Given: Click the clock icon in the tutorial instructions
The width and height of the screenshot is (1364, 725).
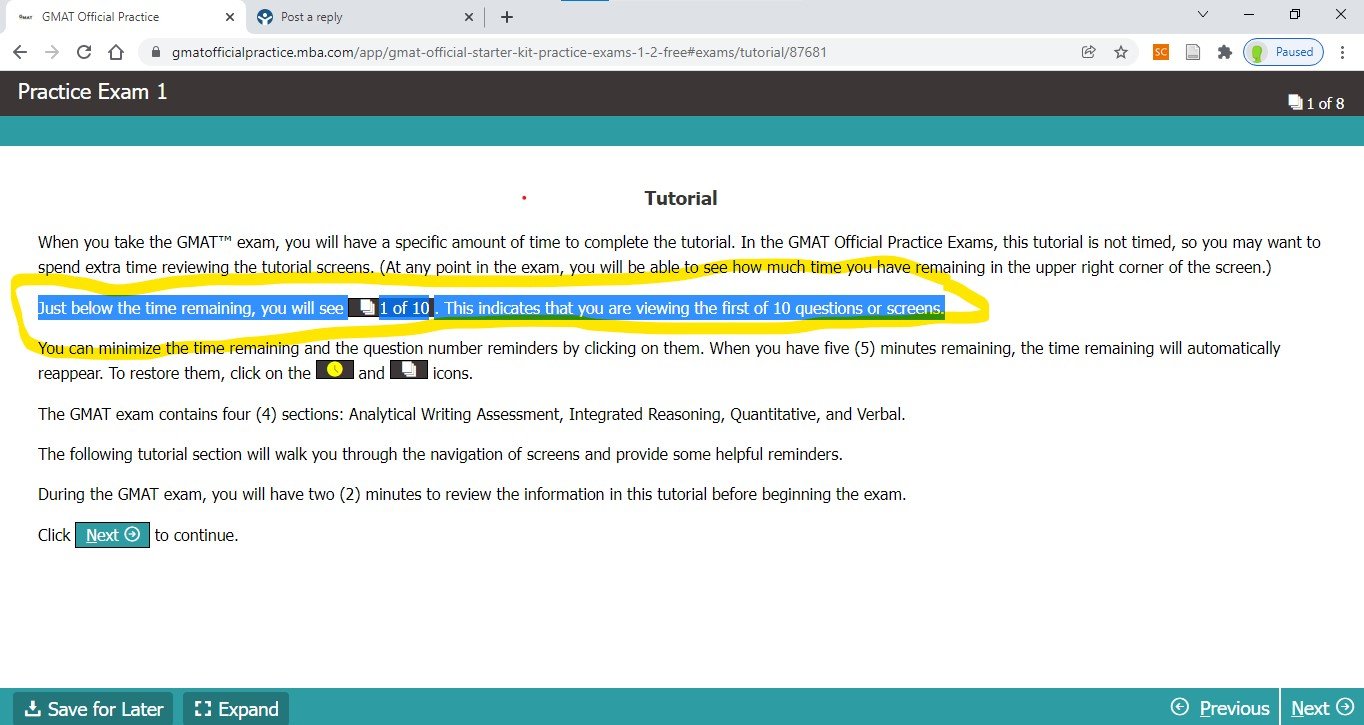Looking at the screenshot, I should (x=335, y=369).
